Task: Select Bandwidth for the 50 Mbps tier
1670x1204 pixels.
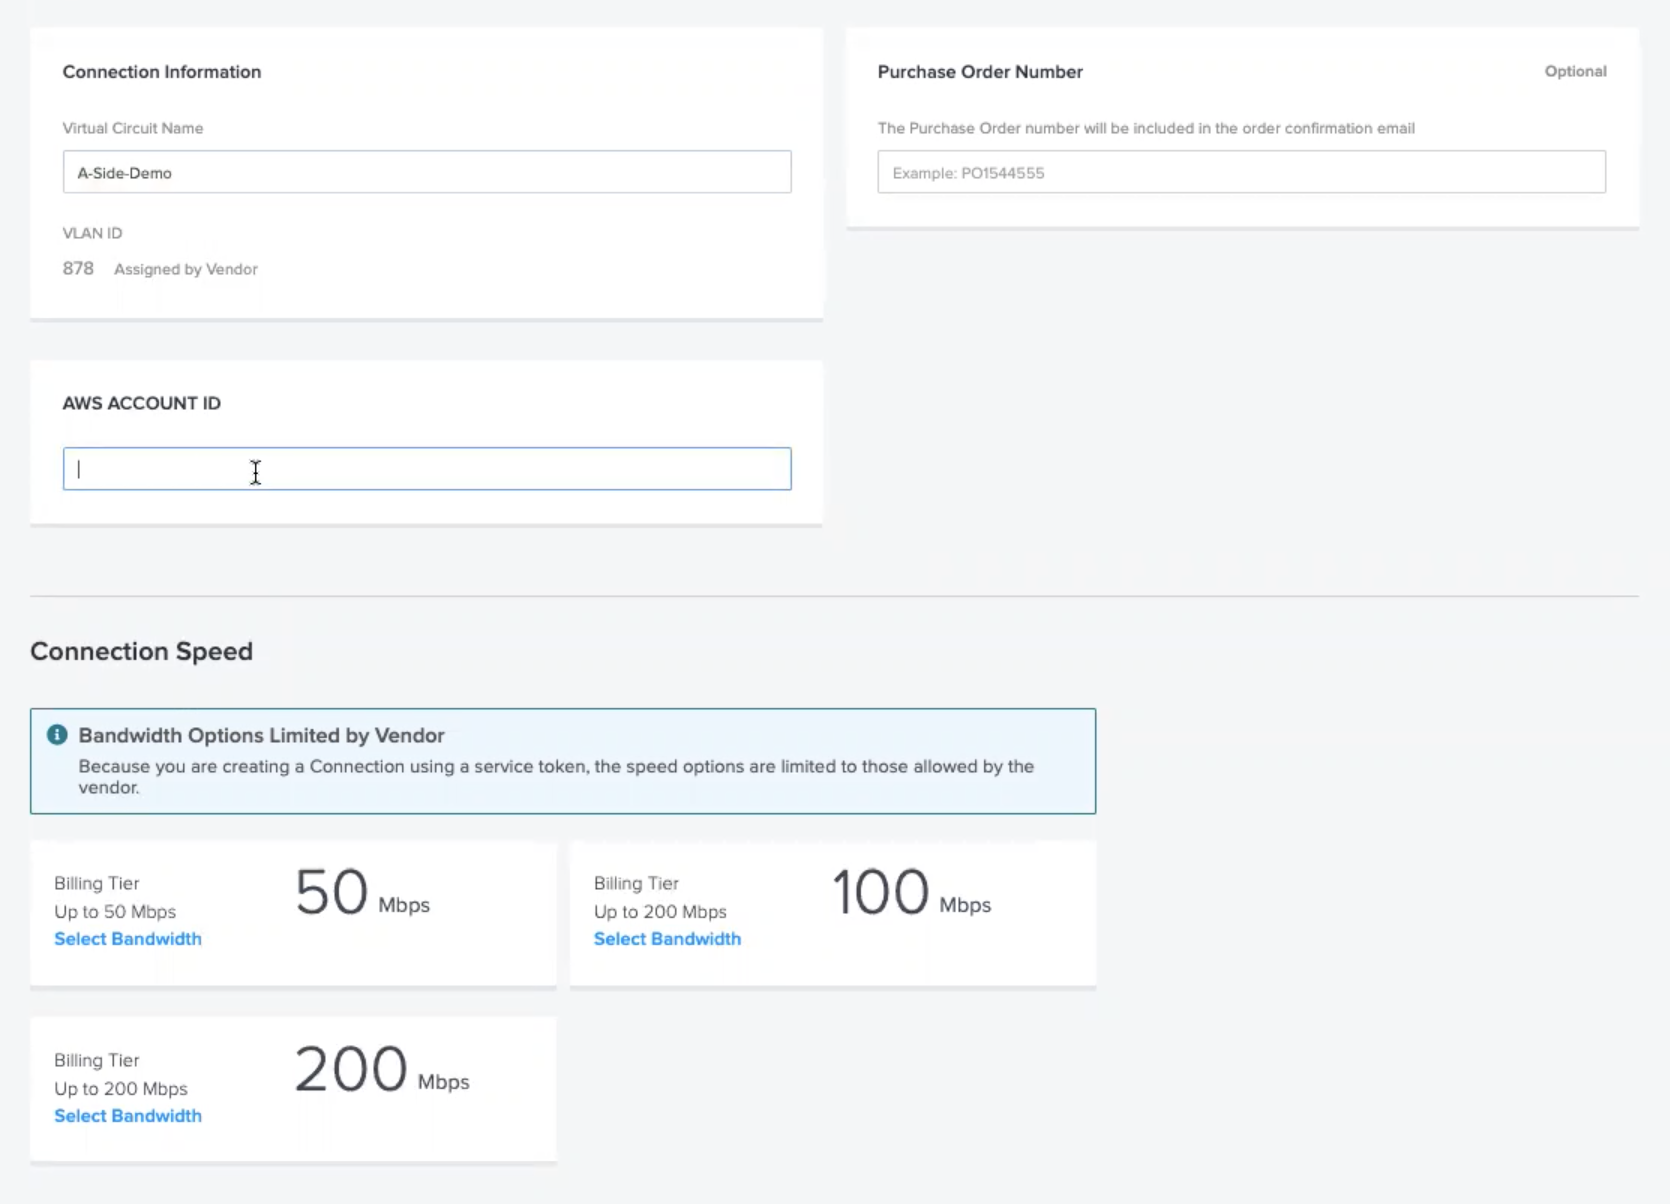Action: [x=127, y=939]
